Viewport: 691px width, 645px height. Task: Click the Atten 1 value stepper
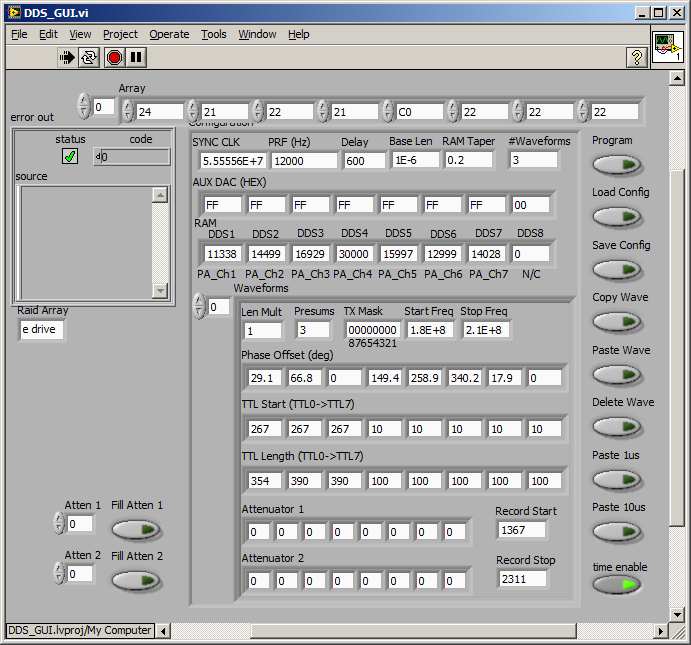(x=58, y=523)
